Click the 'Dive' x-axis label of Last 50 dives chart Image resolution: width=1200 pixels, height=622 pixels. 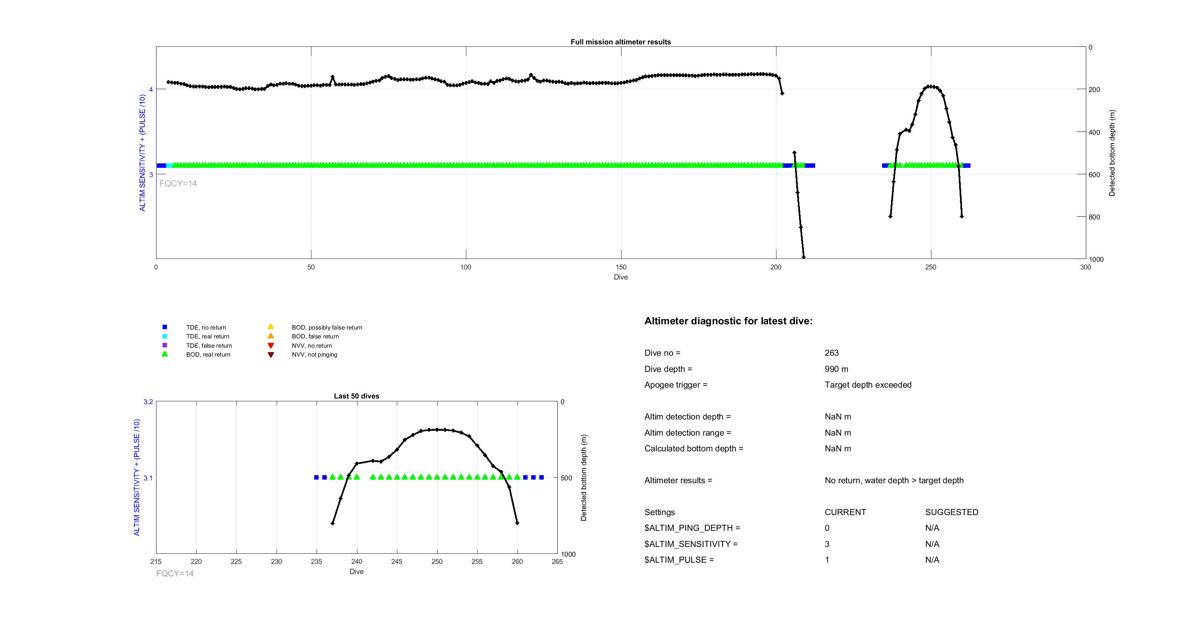coord(357,572)
